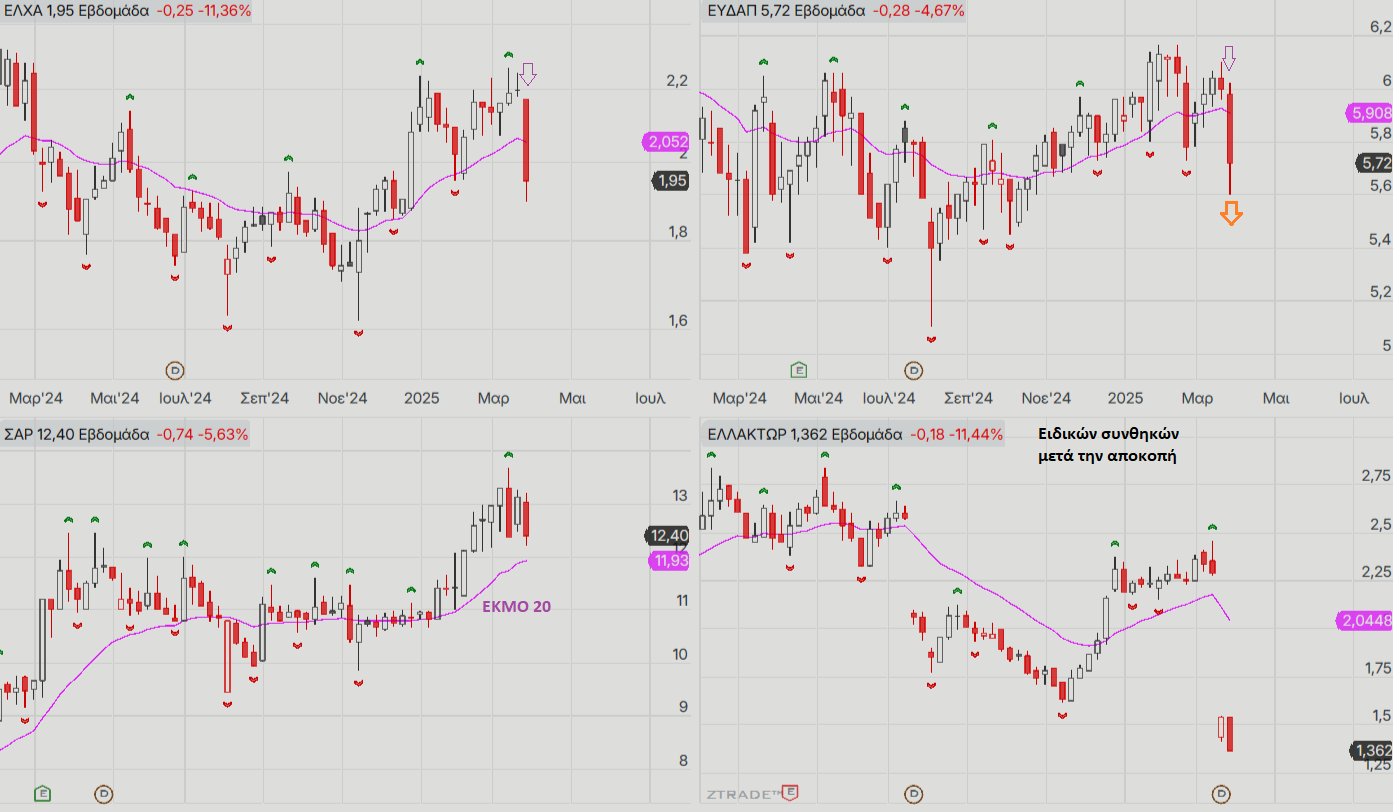
Task: Click the -0,74 -5,63% change value on ΣΑΡ
Action: point(202,435)
